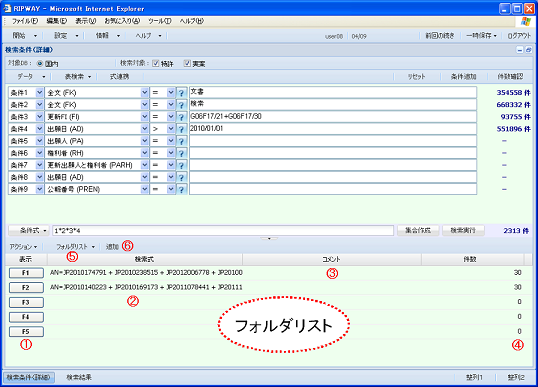Click the 検索実行 button
The width and height of the screenshot is (538, 387).
click(463, 231)
